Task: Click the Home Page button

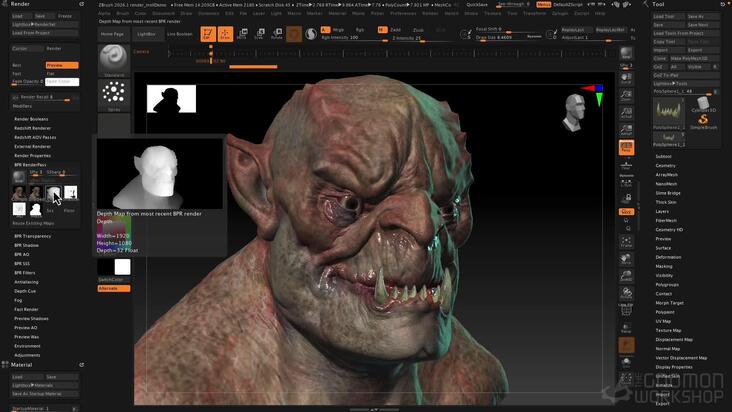Action: coord(113,34)
